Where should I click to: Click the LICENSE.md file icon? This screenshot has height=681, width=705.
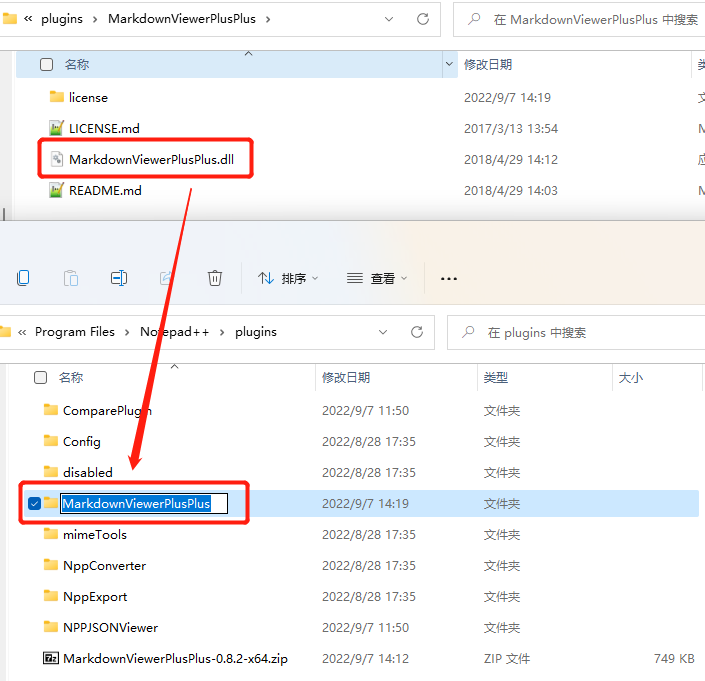click(56, 128)
